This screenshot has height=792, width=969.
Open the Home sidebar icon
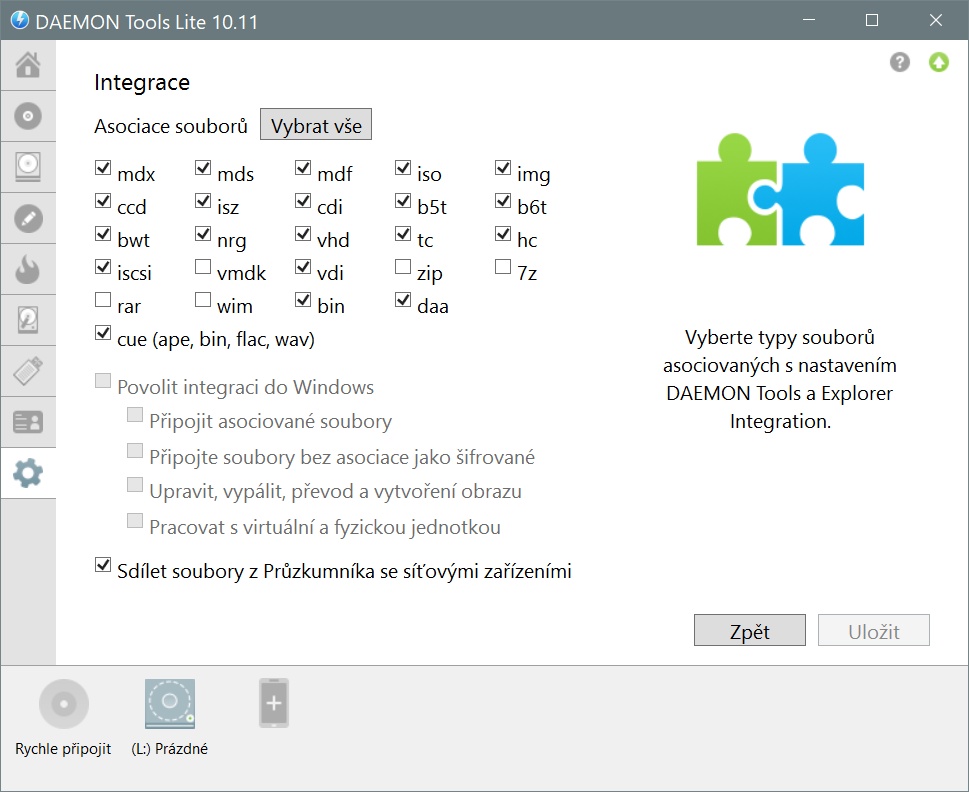28,65
